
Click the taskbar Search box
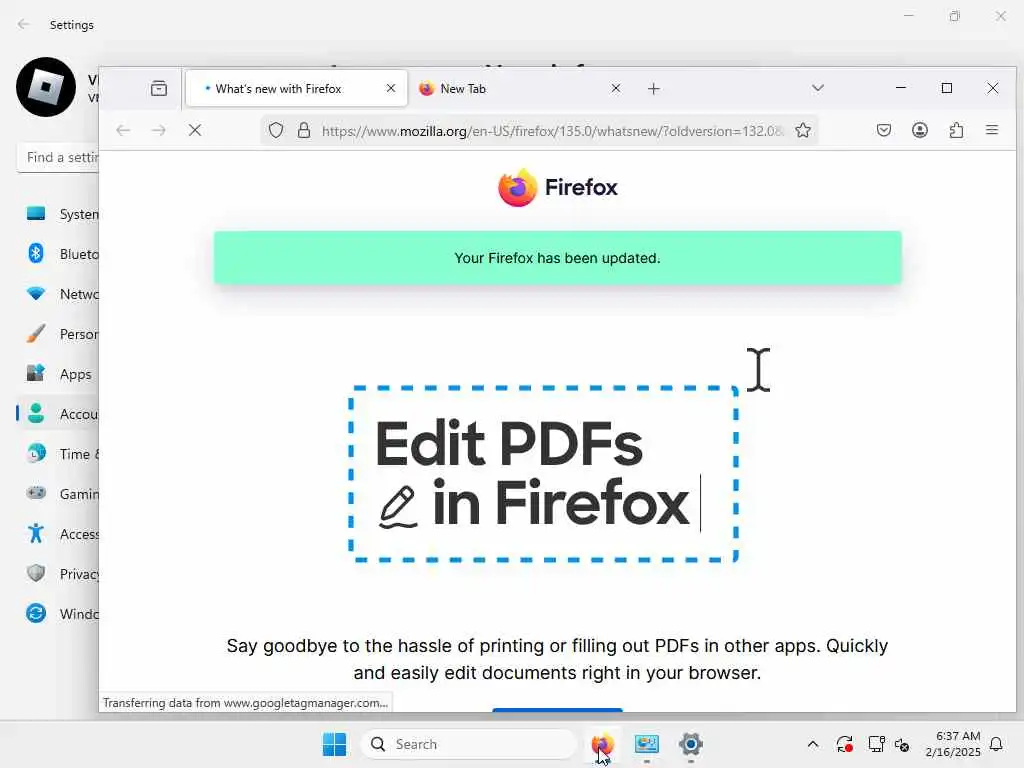469,744
